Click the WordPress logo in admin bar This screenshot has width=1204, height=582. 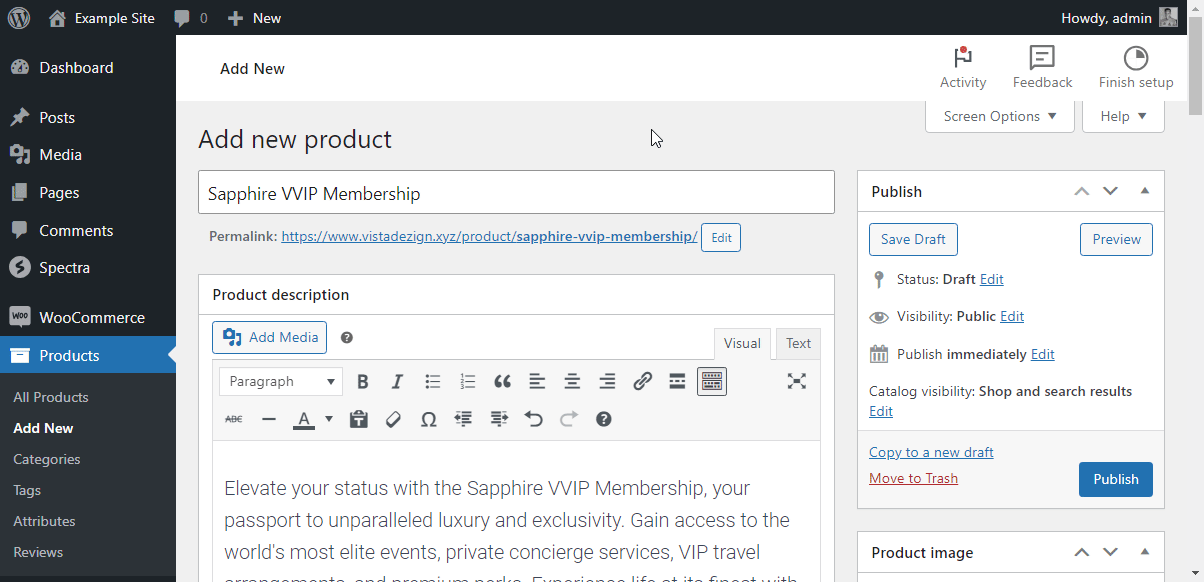pyautogui.click(x=19, y=18)
